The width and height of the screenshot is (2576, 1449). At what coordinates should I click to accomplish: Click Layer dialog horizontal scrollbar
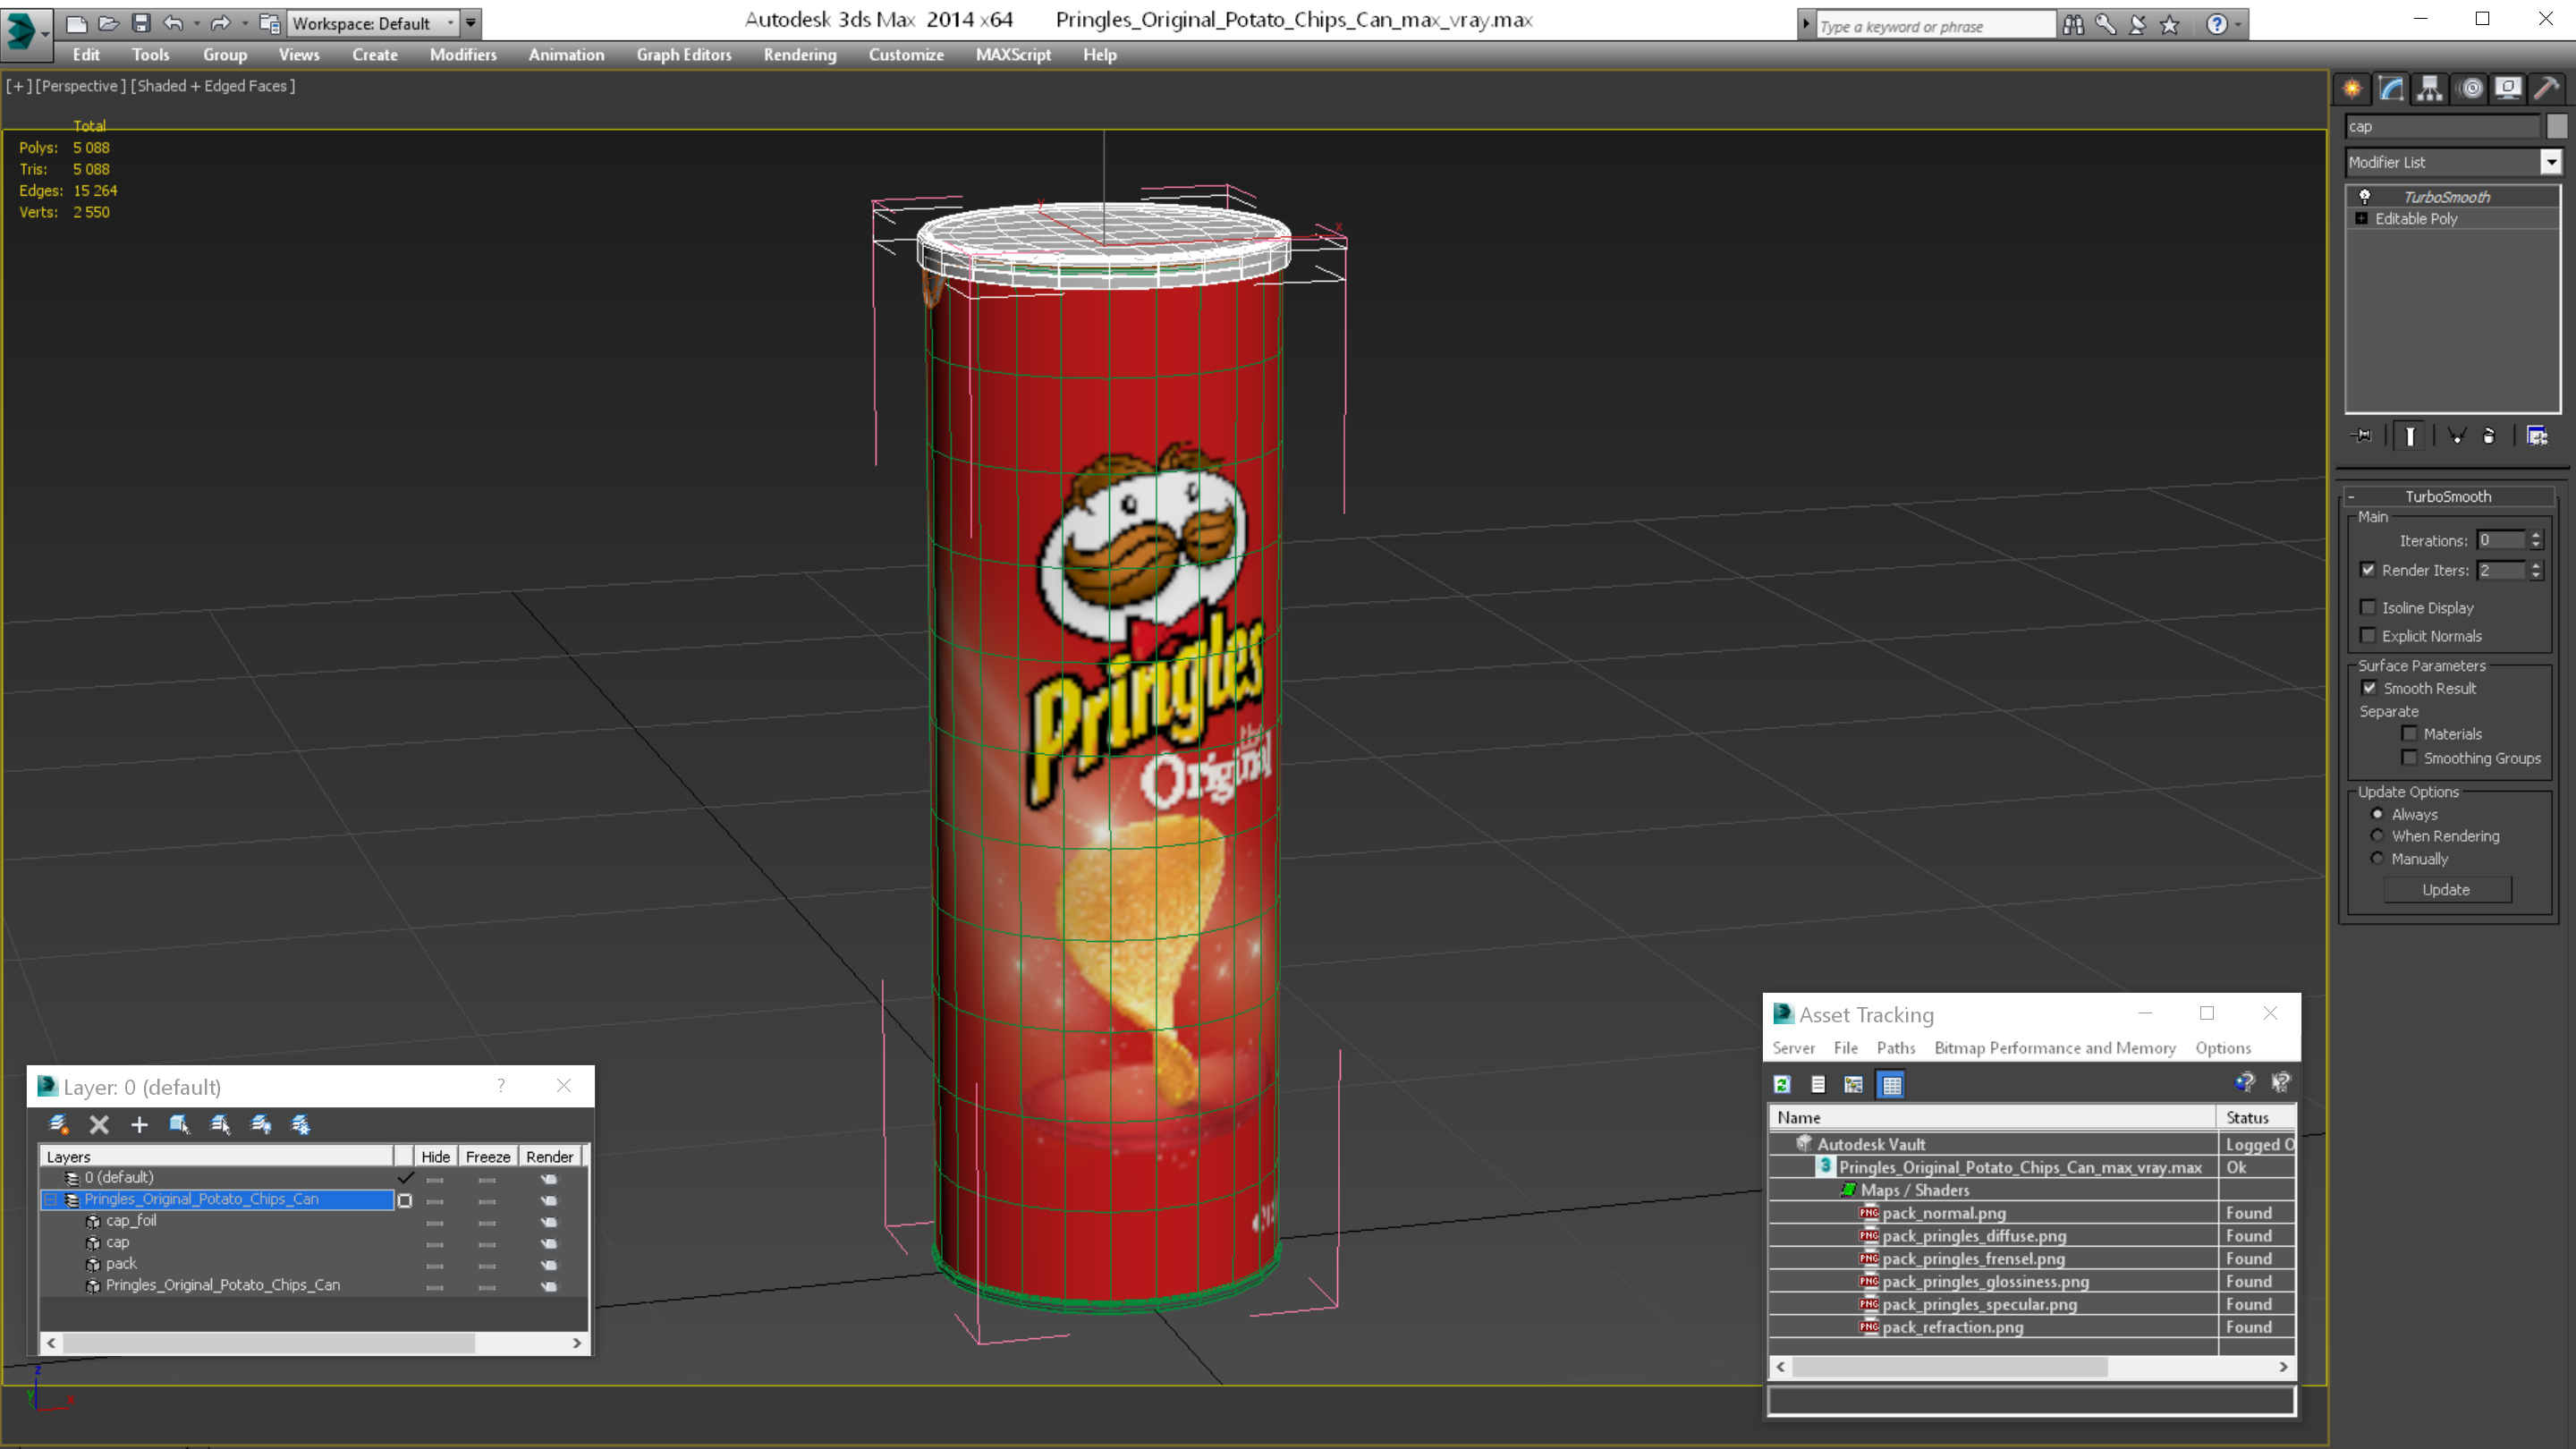(314, 1343)
